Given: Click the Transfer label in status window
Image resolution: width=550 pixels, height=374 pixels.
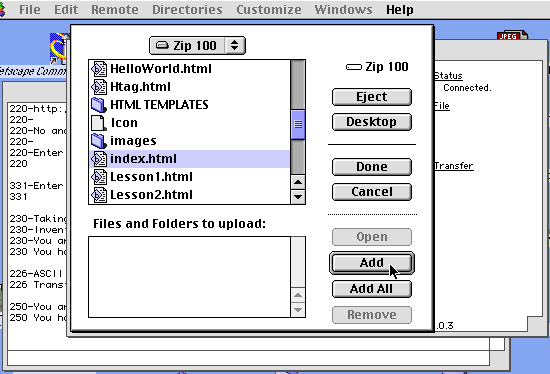Looking at the screenshot, I should (454, 166).
